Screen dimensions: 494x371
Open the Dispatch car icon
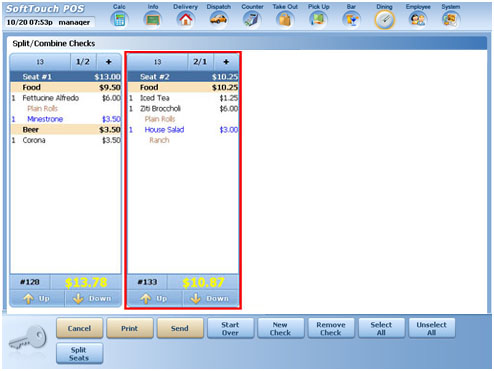pos(219,20)
